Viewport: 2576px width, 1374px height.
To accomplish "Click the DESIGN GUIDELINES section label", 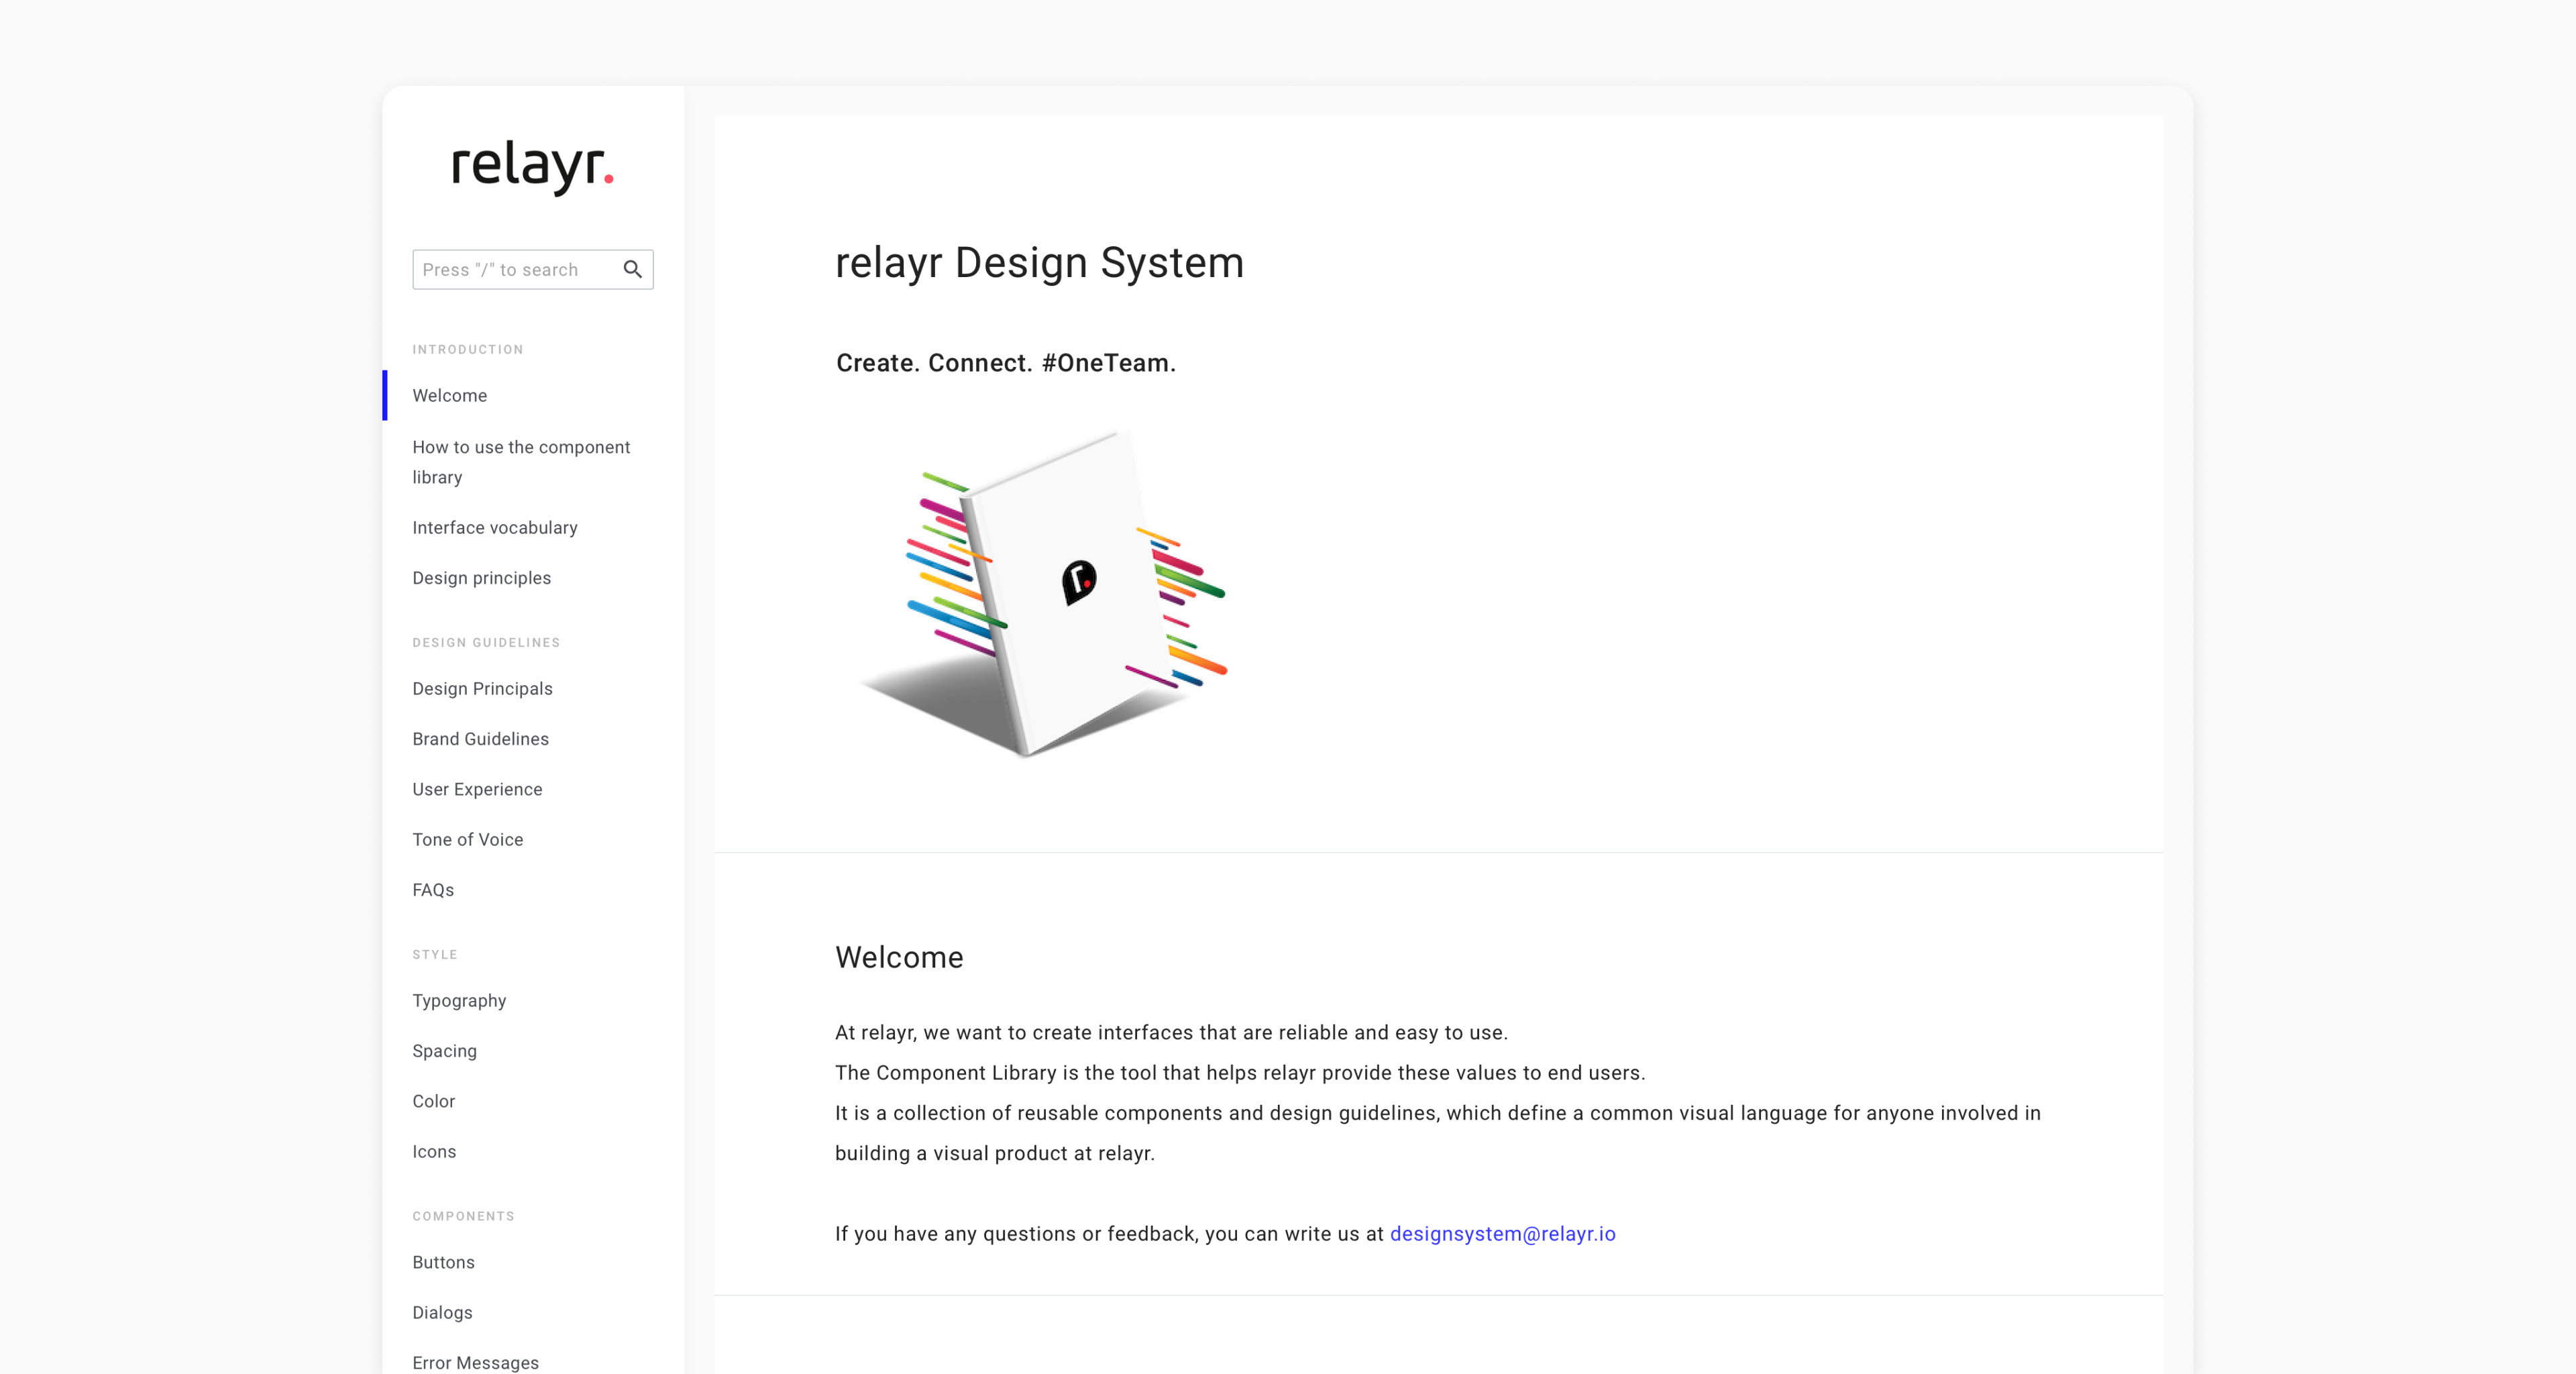I will [x=486, y=642].
